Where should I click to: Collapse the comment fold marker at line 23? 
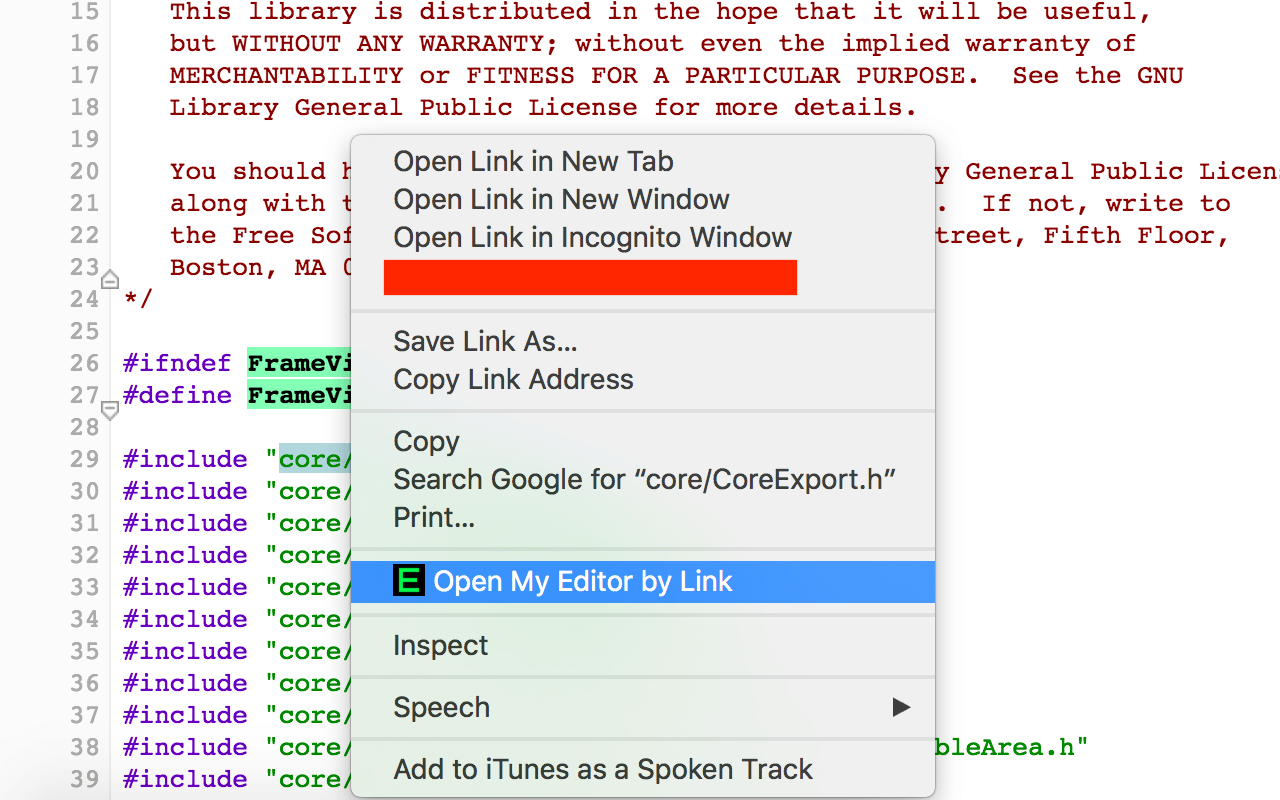coord(110,279)
